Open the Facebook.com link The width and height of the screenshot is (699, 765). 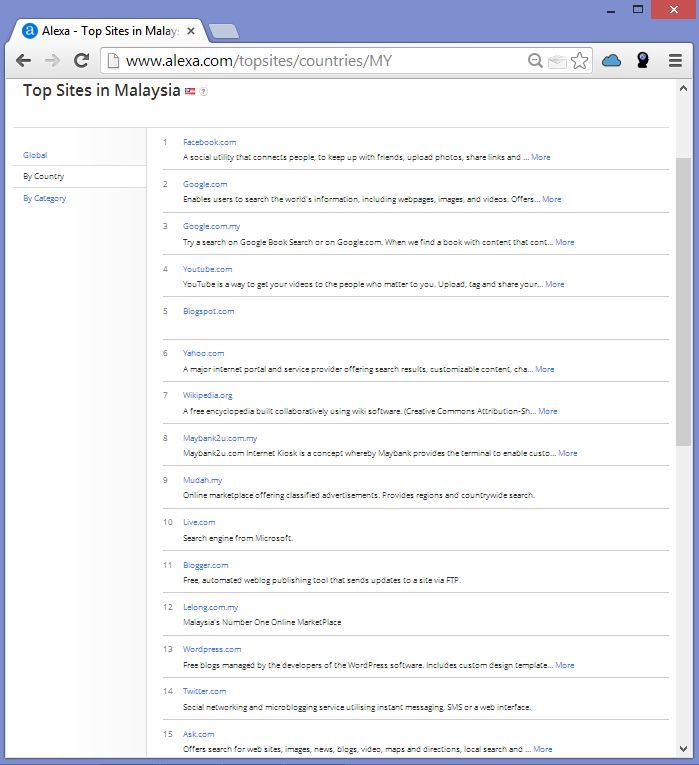tap(209, 142)
